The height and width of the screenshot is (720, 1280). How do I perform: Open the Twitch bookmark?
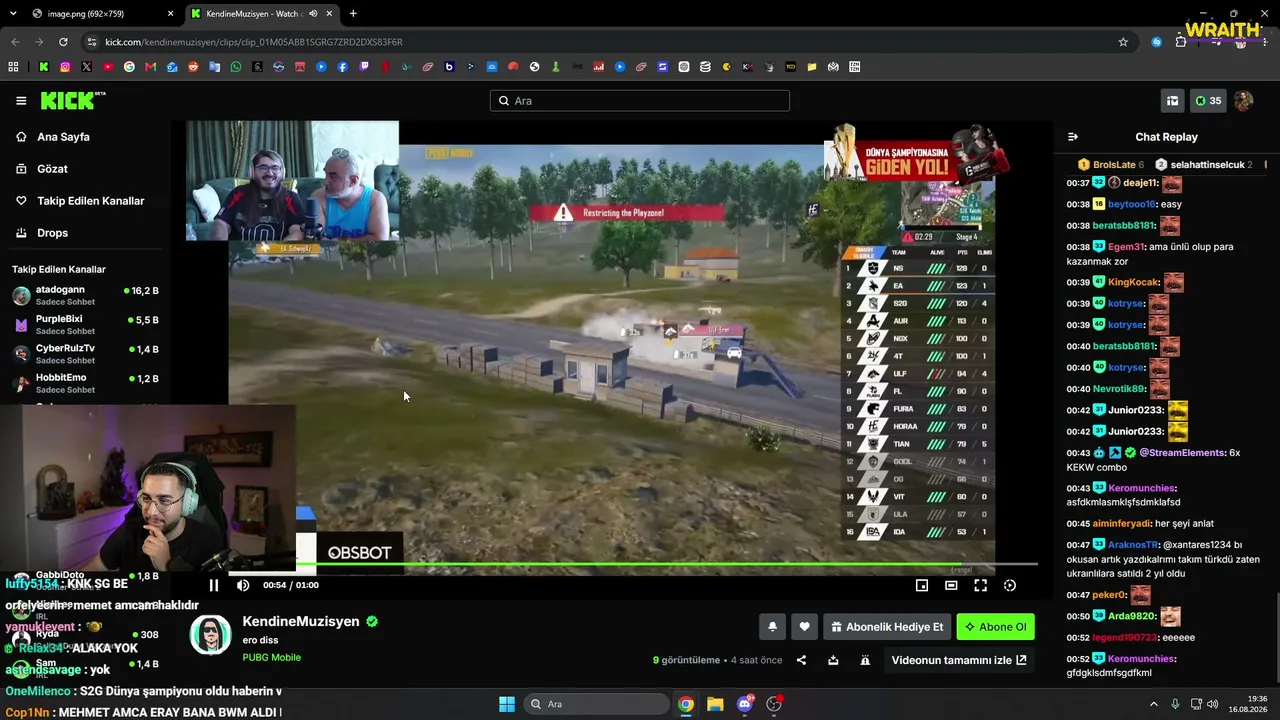tap(364, 67)
